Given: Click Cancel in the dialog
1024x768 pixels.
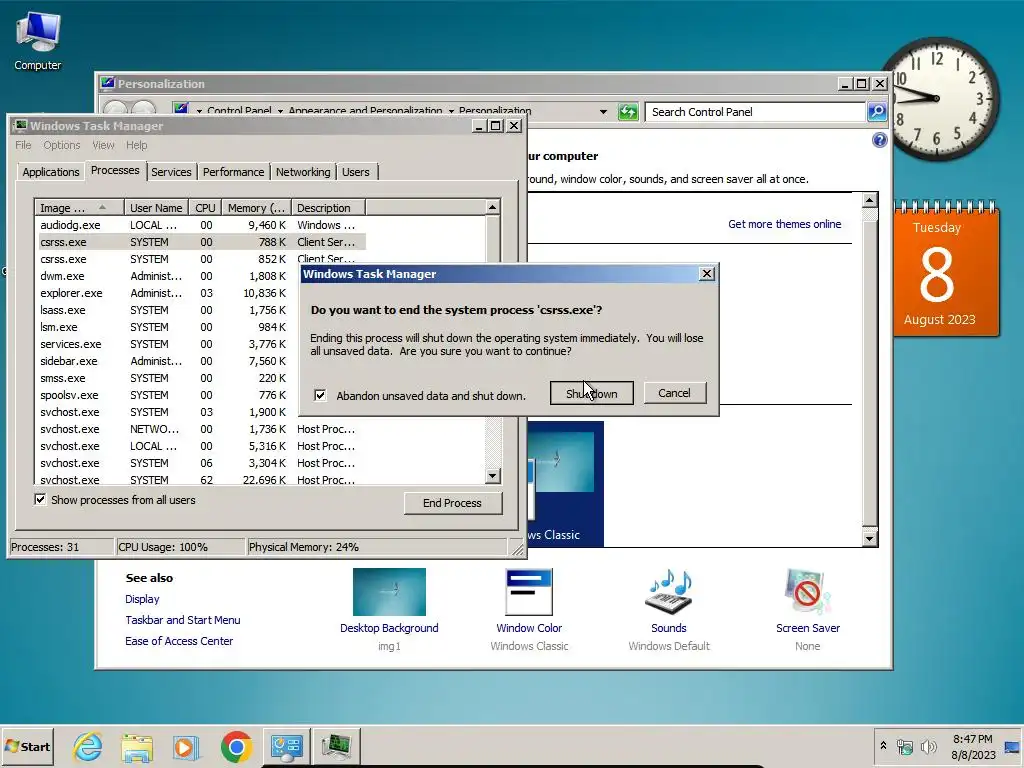Looking at the screenshot, I should coord(675,392).
